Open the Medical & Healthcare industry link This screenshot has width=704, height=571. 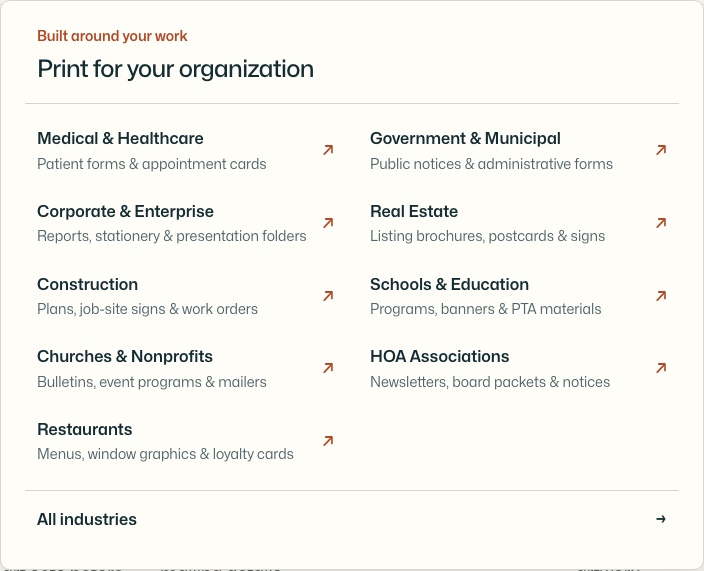pyautogui.click(x=185, y=151)
